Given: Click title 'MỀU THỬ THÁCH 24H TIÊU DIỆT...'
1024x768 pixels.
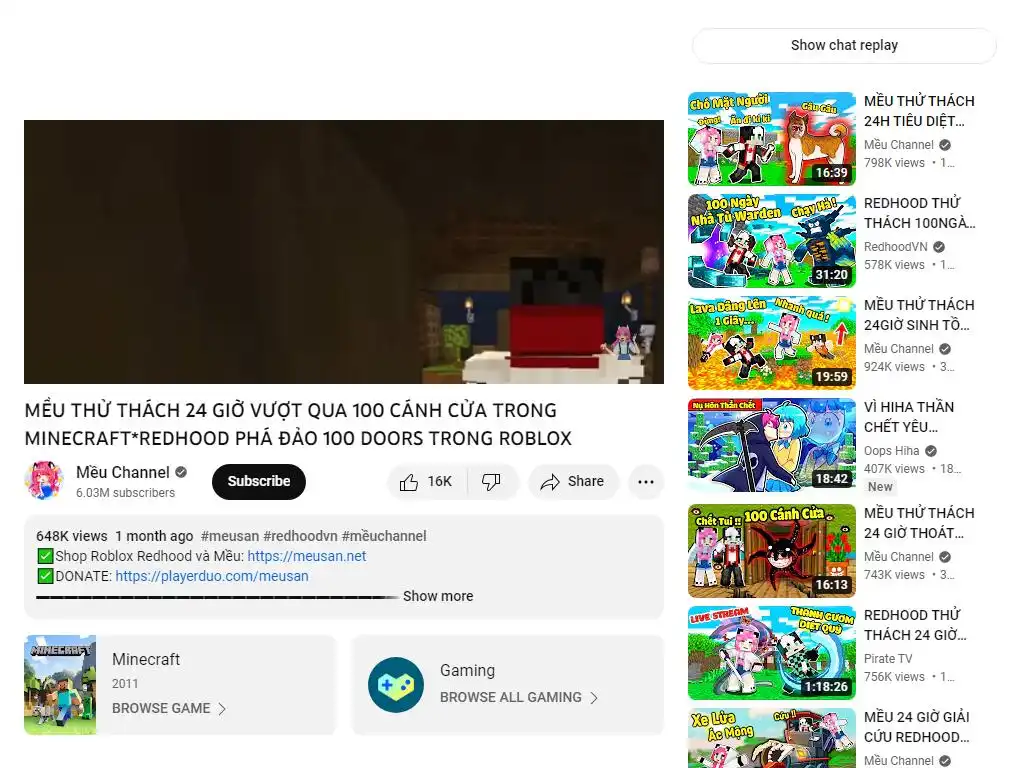Looking at the screenshot, I should coord(920,111).
